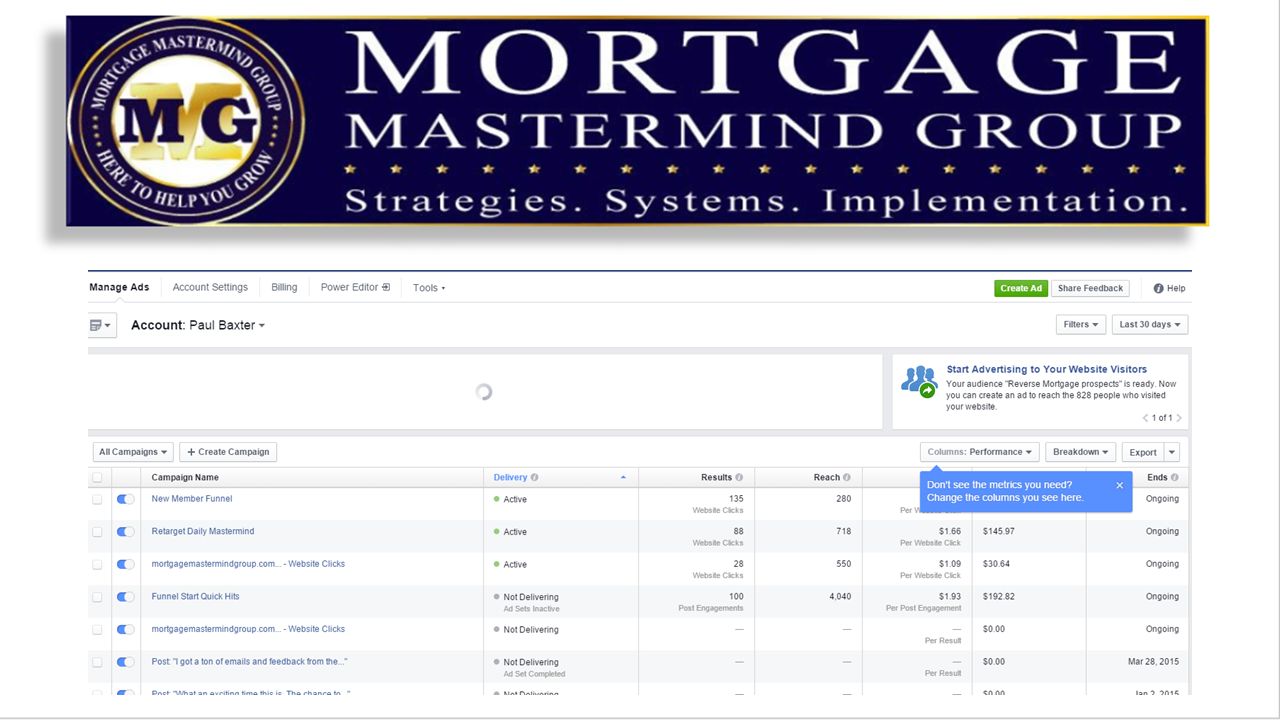
Task: Click the 4,040 reach value
Action: pyautogui.click(x=839, y=597)
